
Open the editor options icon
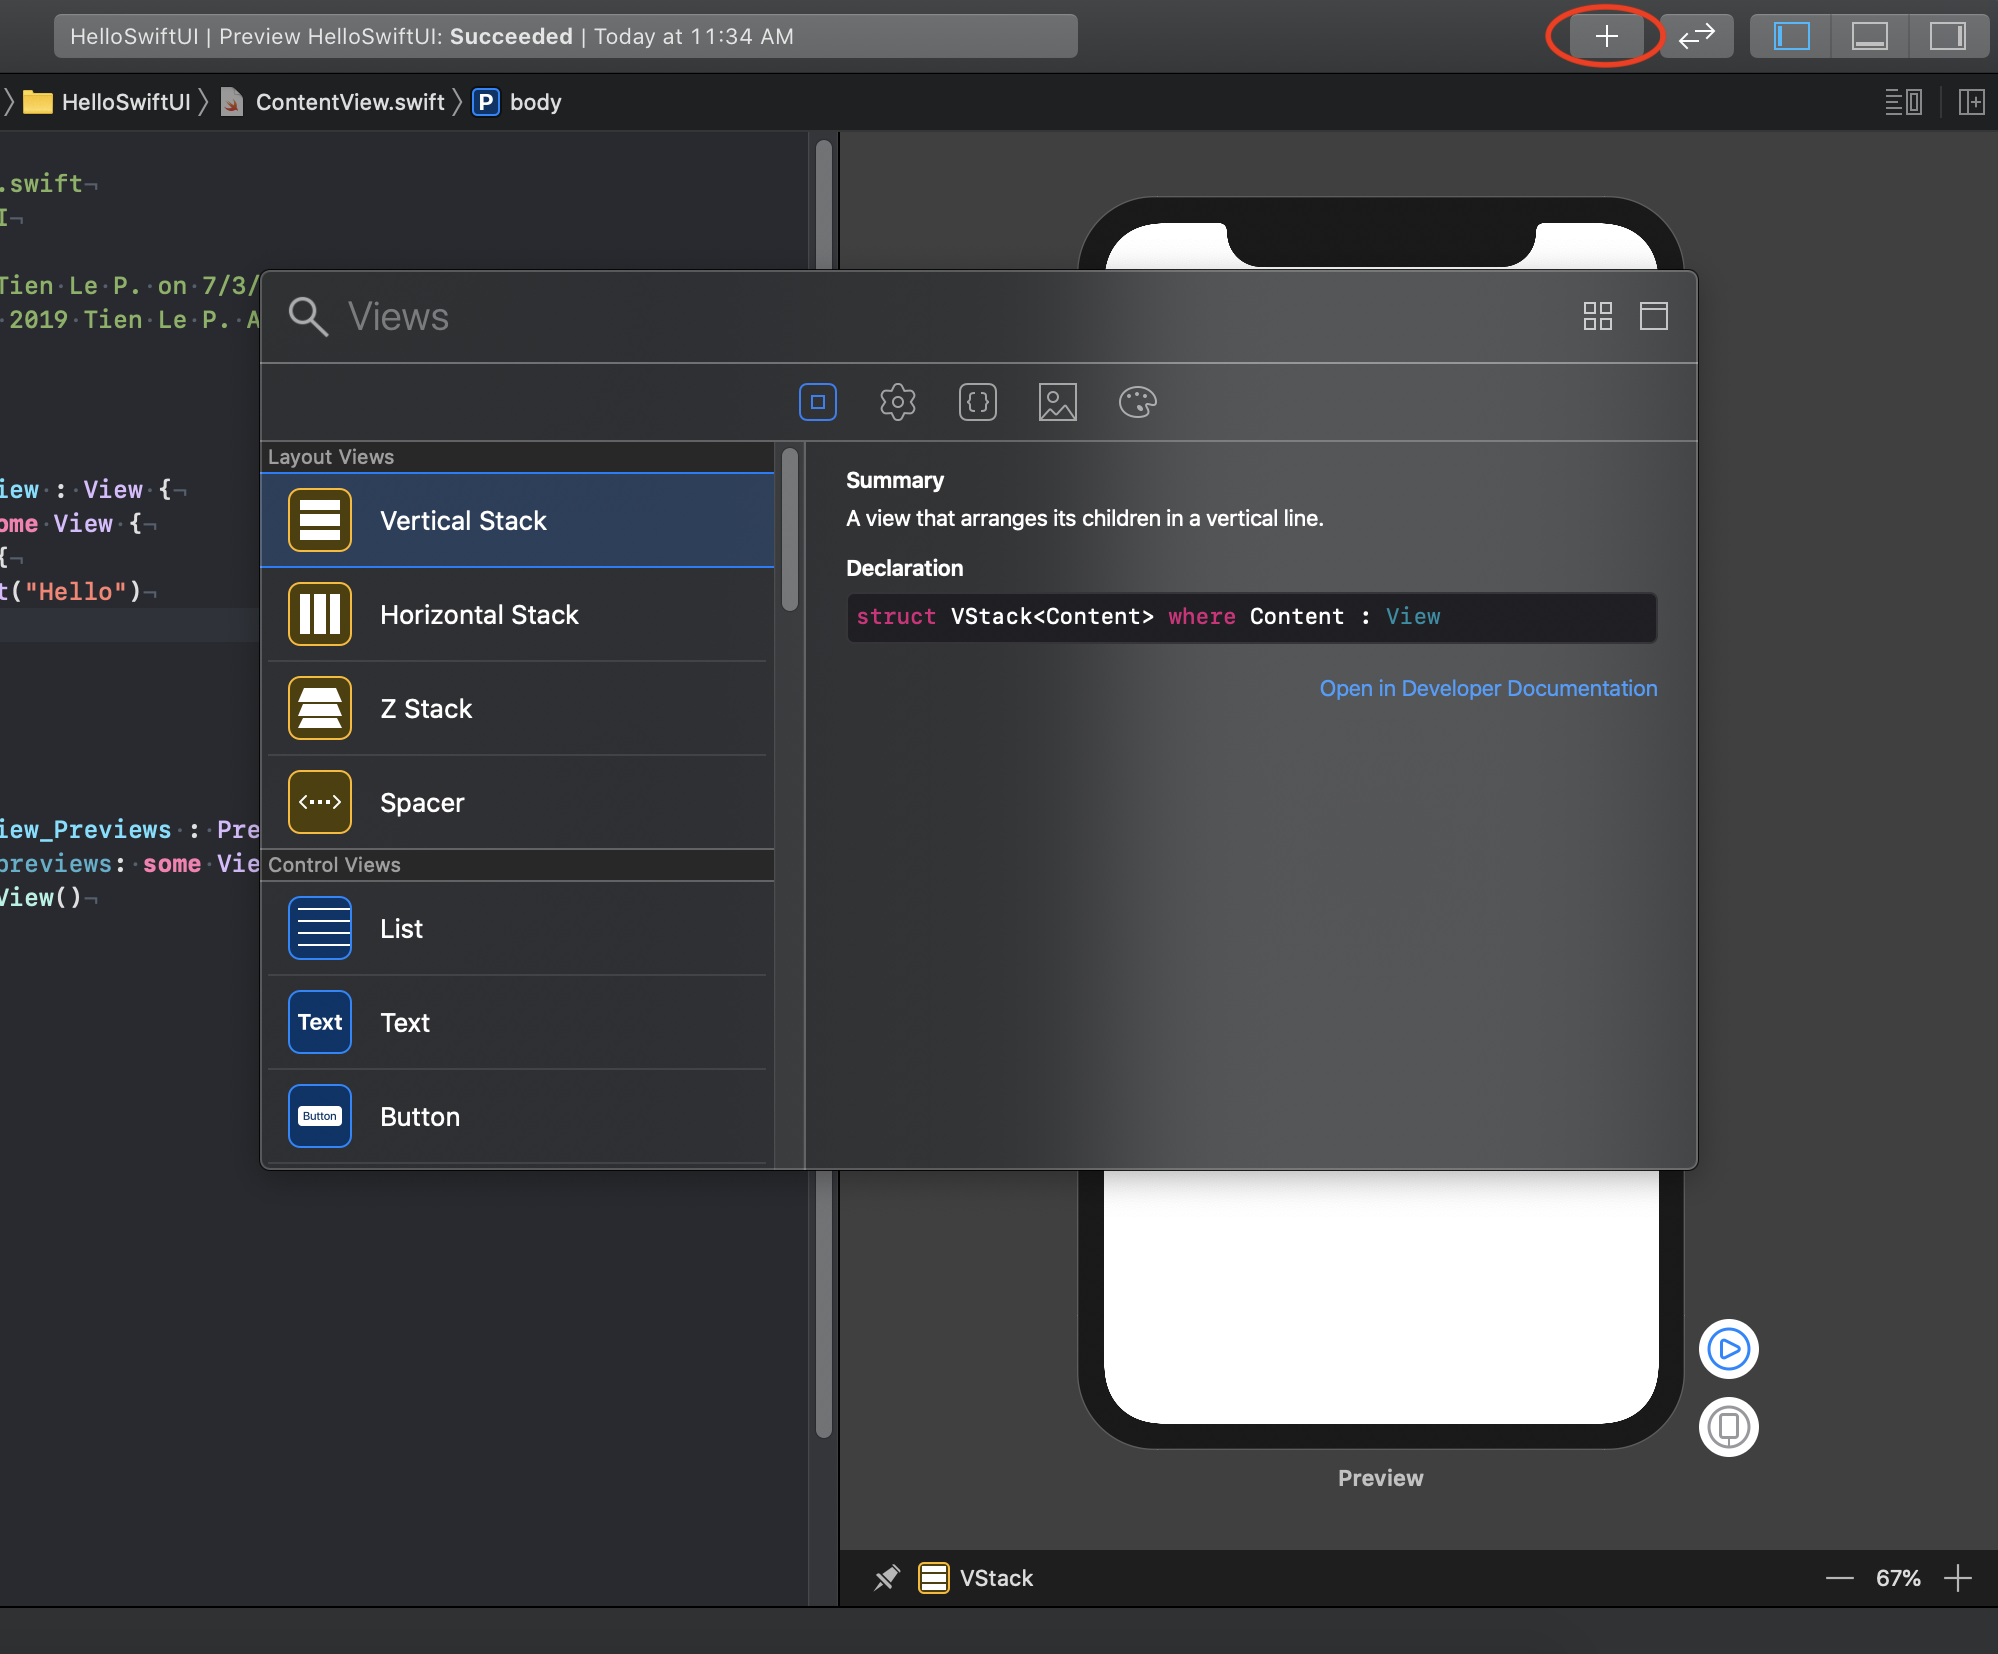(x=1903, y=102)
